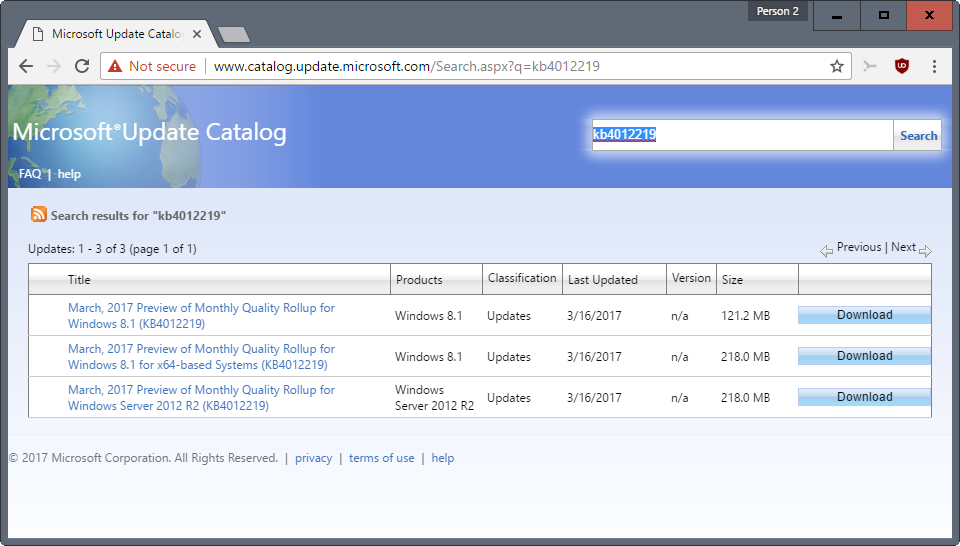Image resolution: width=960 pixels, height=546 pixels.
Task: Click the kb4012219 search input field
Action: point(742,135)
